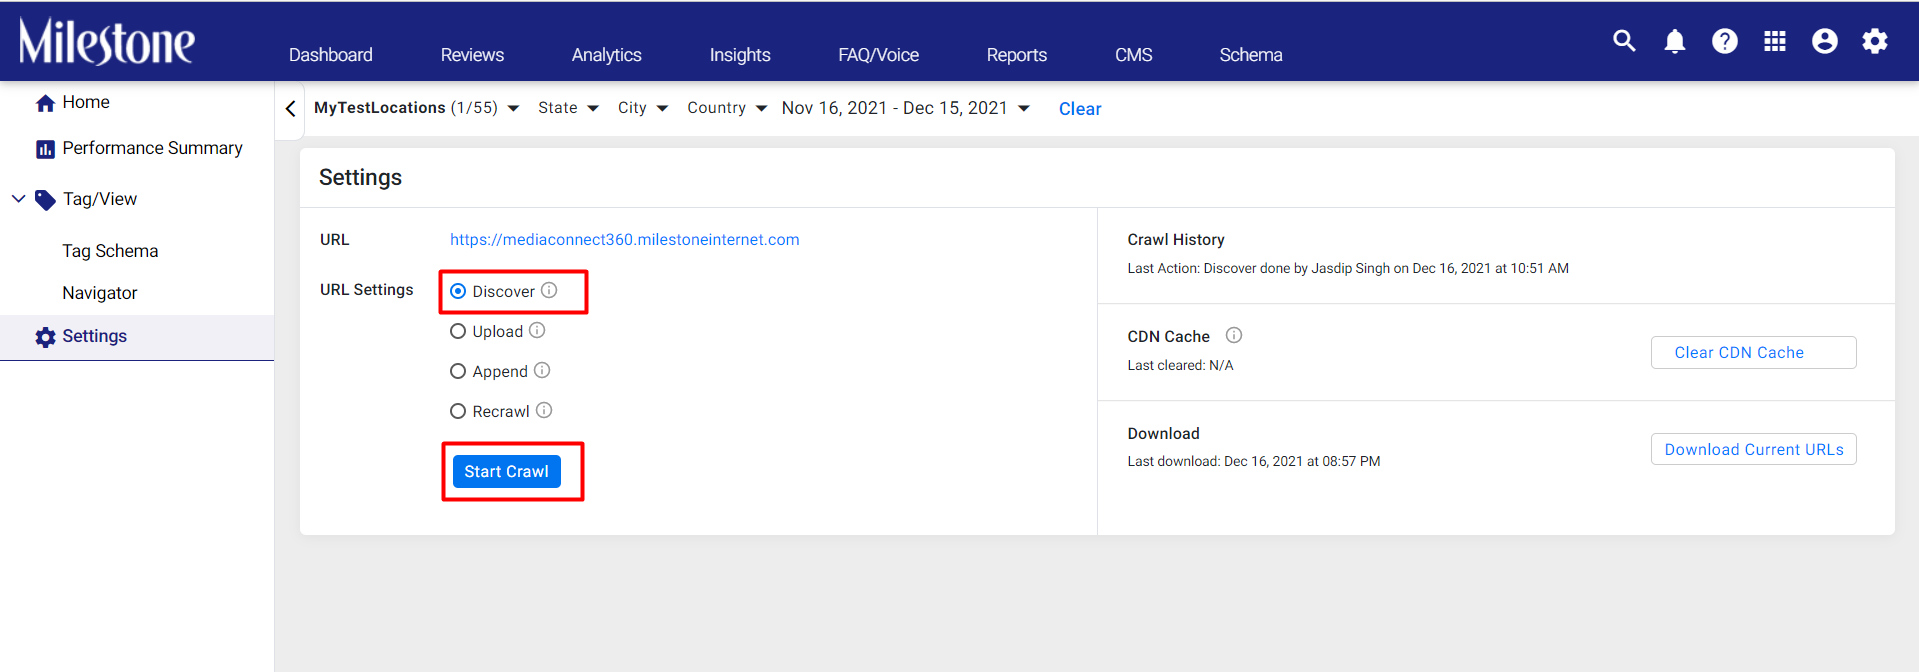
Task: Click the Home house icon
Action: point(45,103)
